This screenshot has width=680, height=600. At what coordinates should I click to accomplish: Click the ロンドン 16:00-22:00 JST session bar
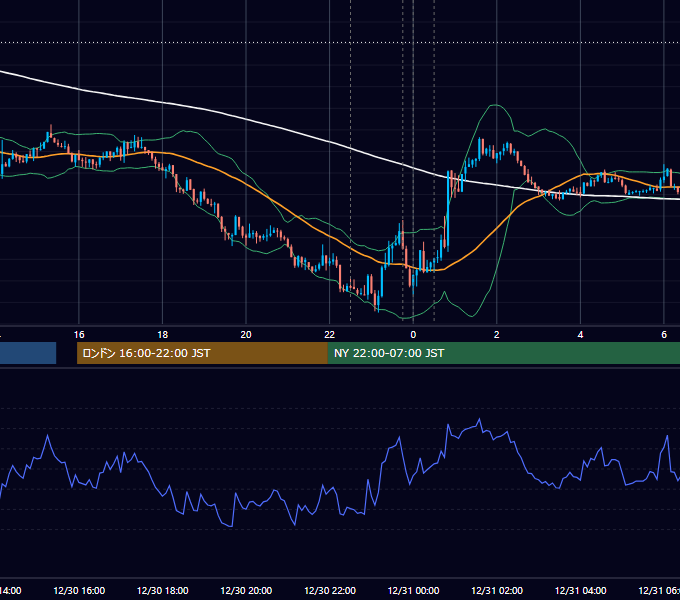click(202, 353)
